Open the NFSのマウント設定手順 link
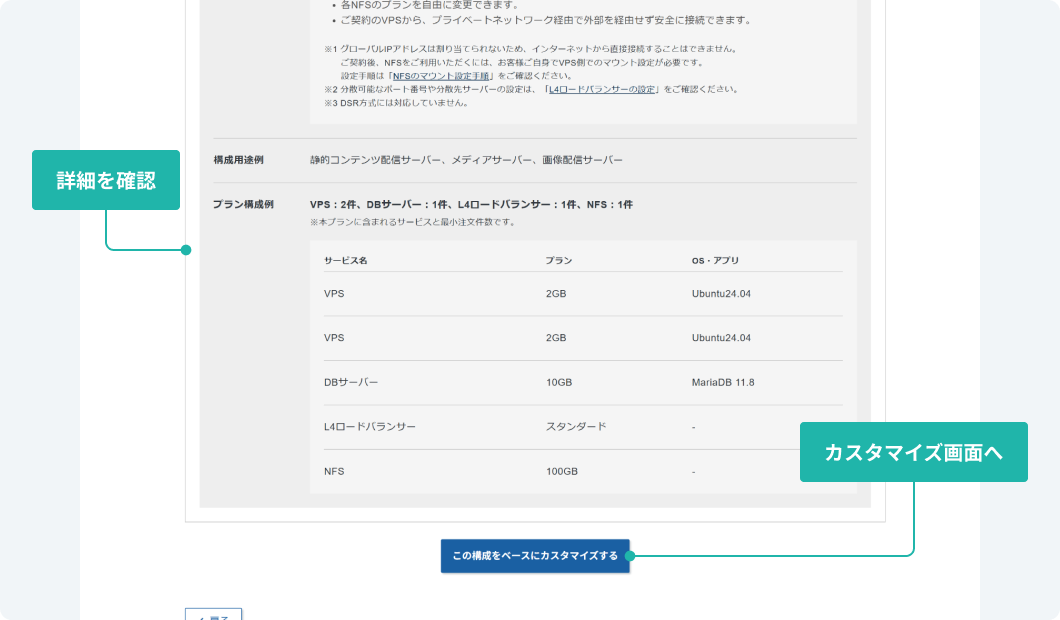 (x=441, y=76)
